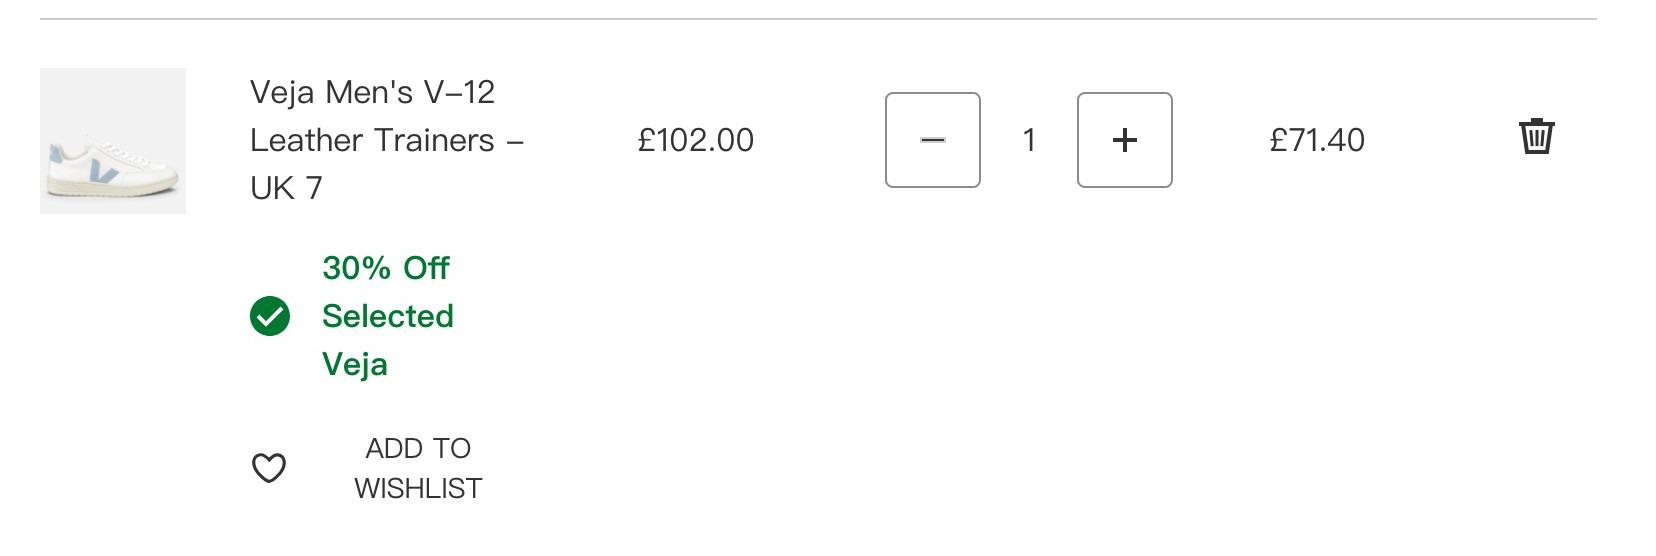Click the £71.40 discounted subtotal
The height and width of the screenshot is (556, 1656).
[1317, 140]
